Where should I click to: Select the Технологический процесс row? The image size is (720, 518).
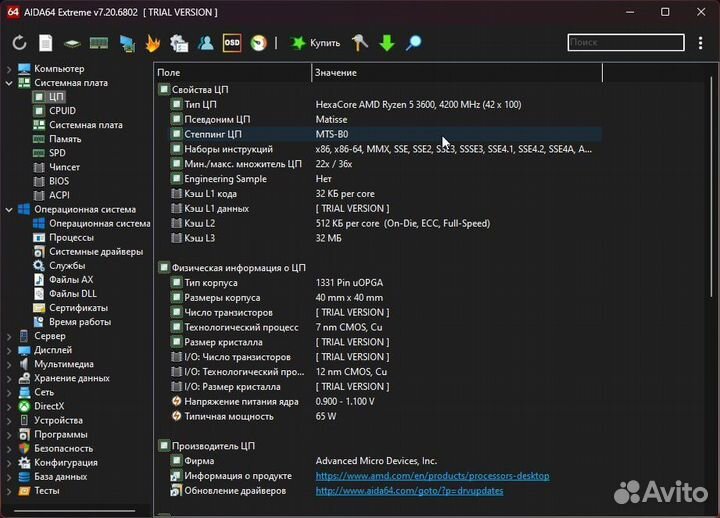[386, 327]
